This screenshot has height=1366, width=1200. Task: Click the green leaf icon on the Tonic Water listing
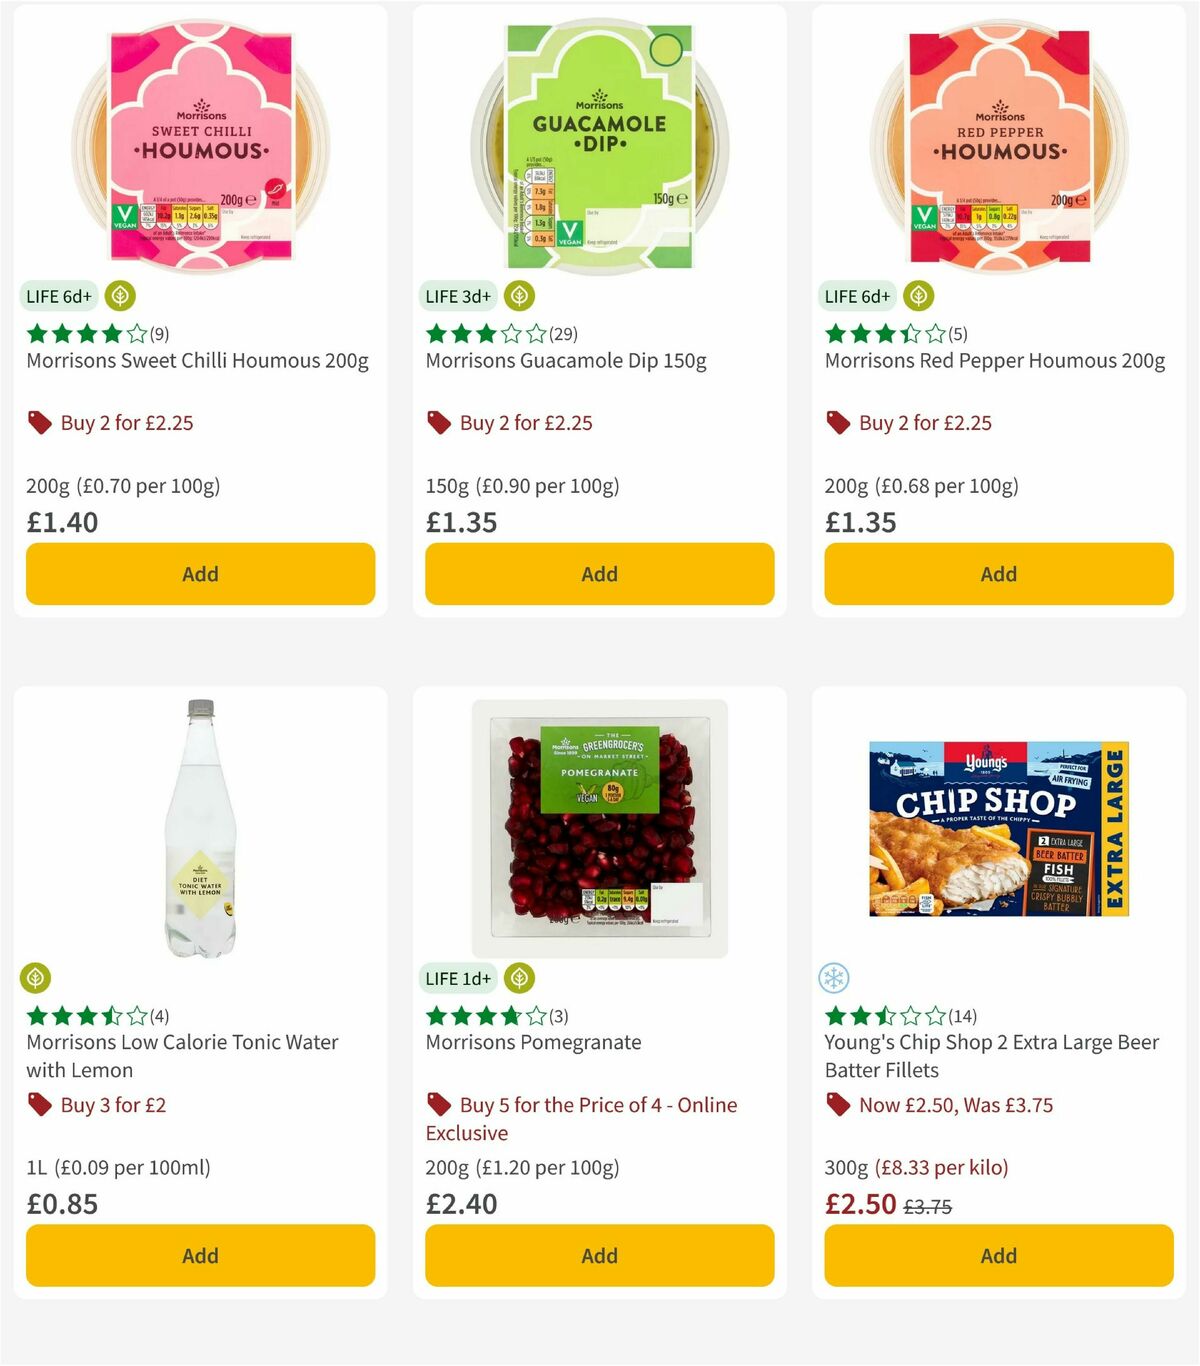point(36,978)
